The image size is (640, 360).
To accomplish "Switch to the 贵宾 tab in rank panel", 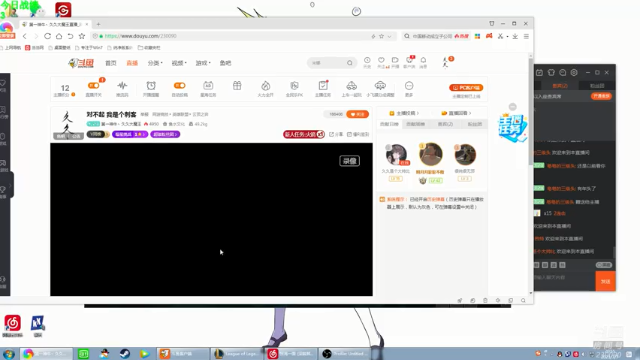I will (x=445, y=124).
